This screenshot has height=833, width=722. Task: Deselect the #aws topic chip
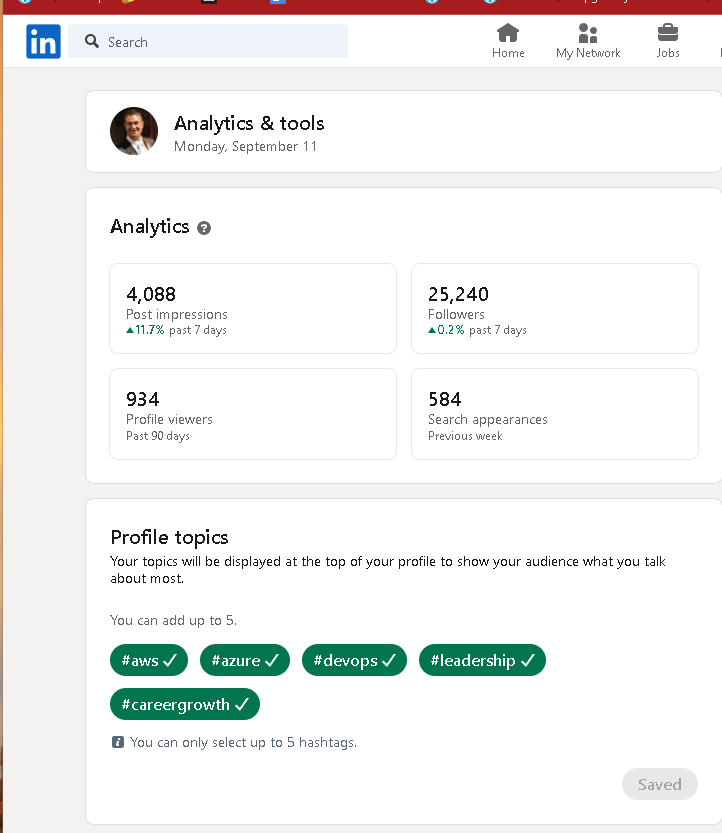tap(149, 660)
